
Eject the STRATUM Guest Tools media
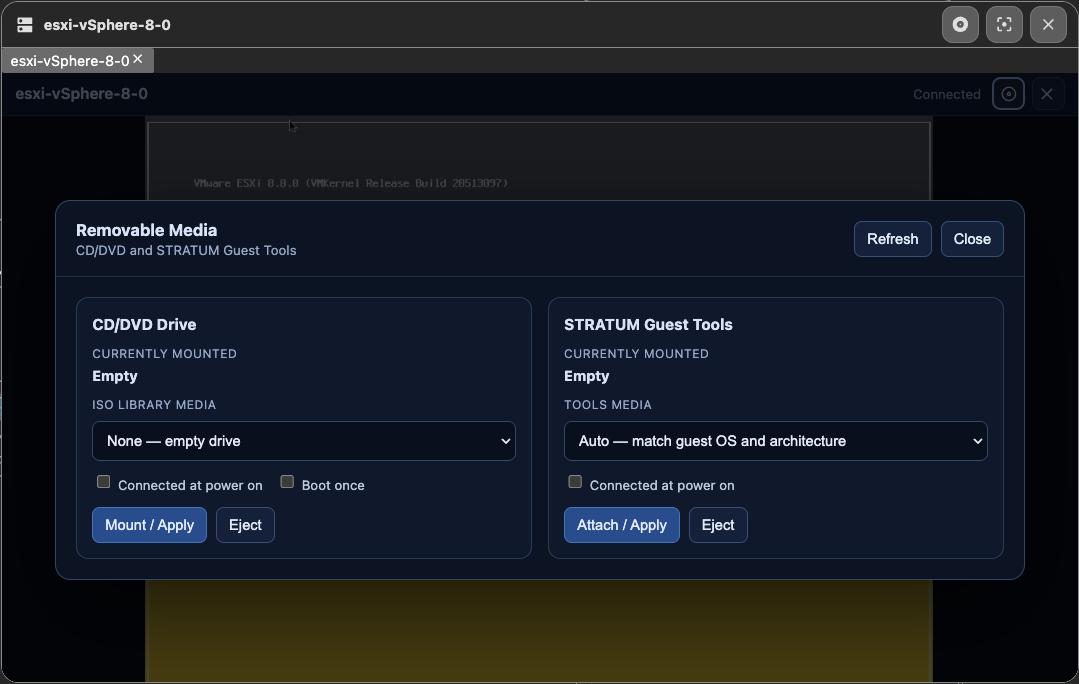click(718, 525)
